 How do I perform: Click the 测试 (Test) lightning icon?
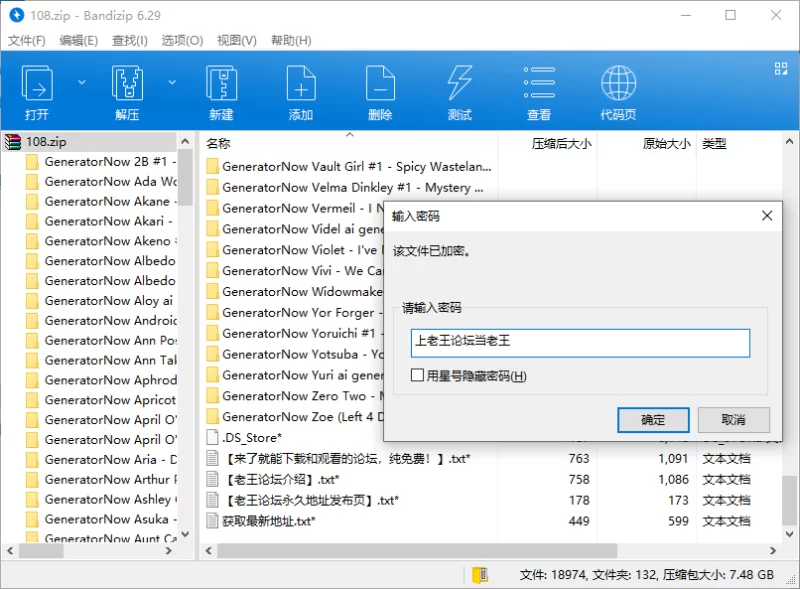point(459,83)
